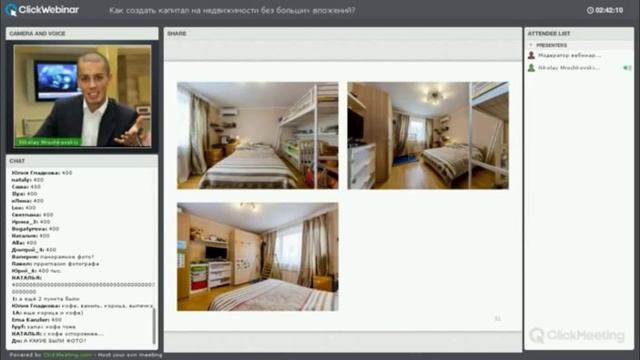Click the presenter webcam video
The width and height of the screenshot is (640, 360).
click(82, 96)
